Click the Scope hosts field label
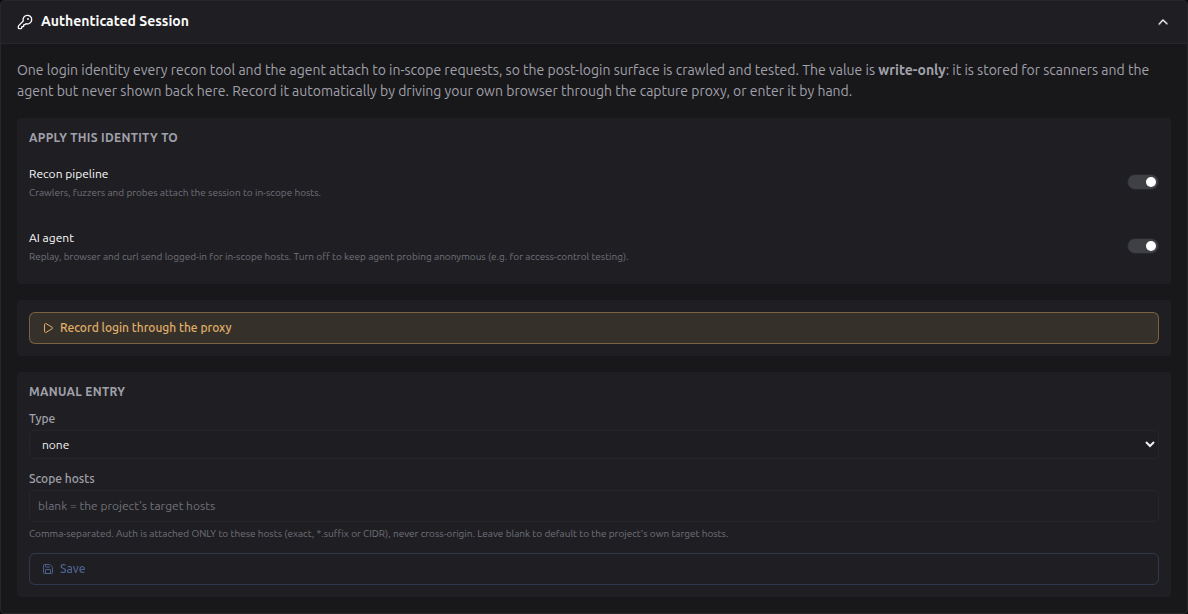1188x614 pixels. [61, 479]
